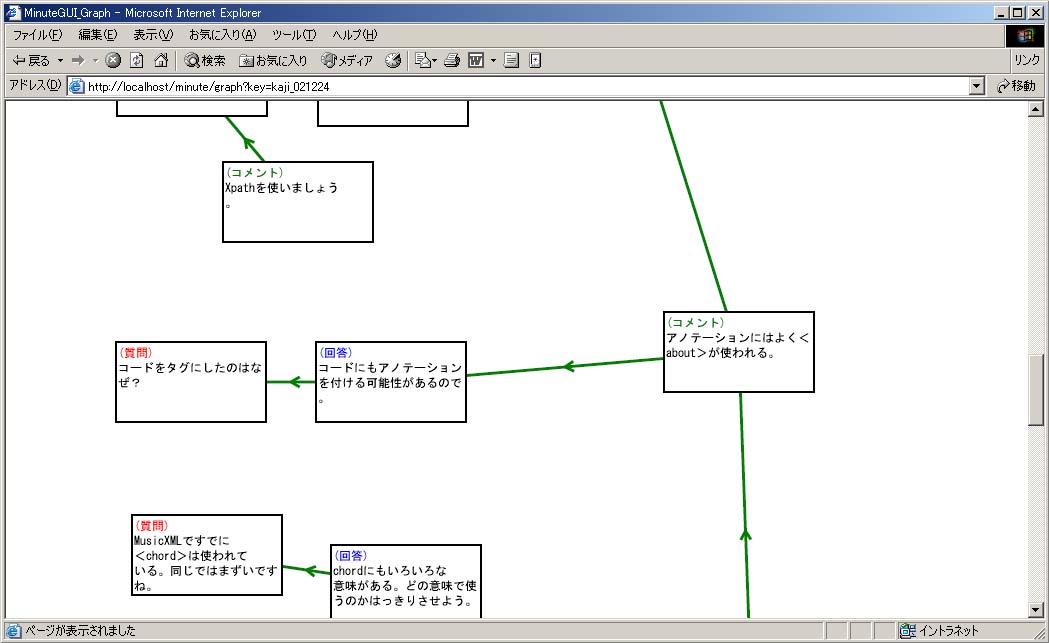Refresh the page with the refresh icon
The image size is (1049, 643).
click(136, 61)
